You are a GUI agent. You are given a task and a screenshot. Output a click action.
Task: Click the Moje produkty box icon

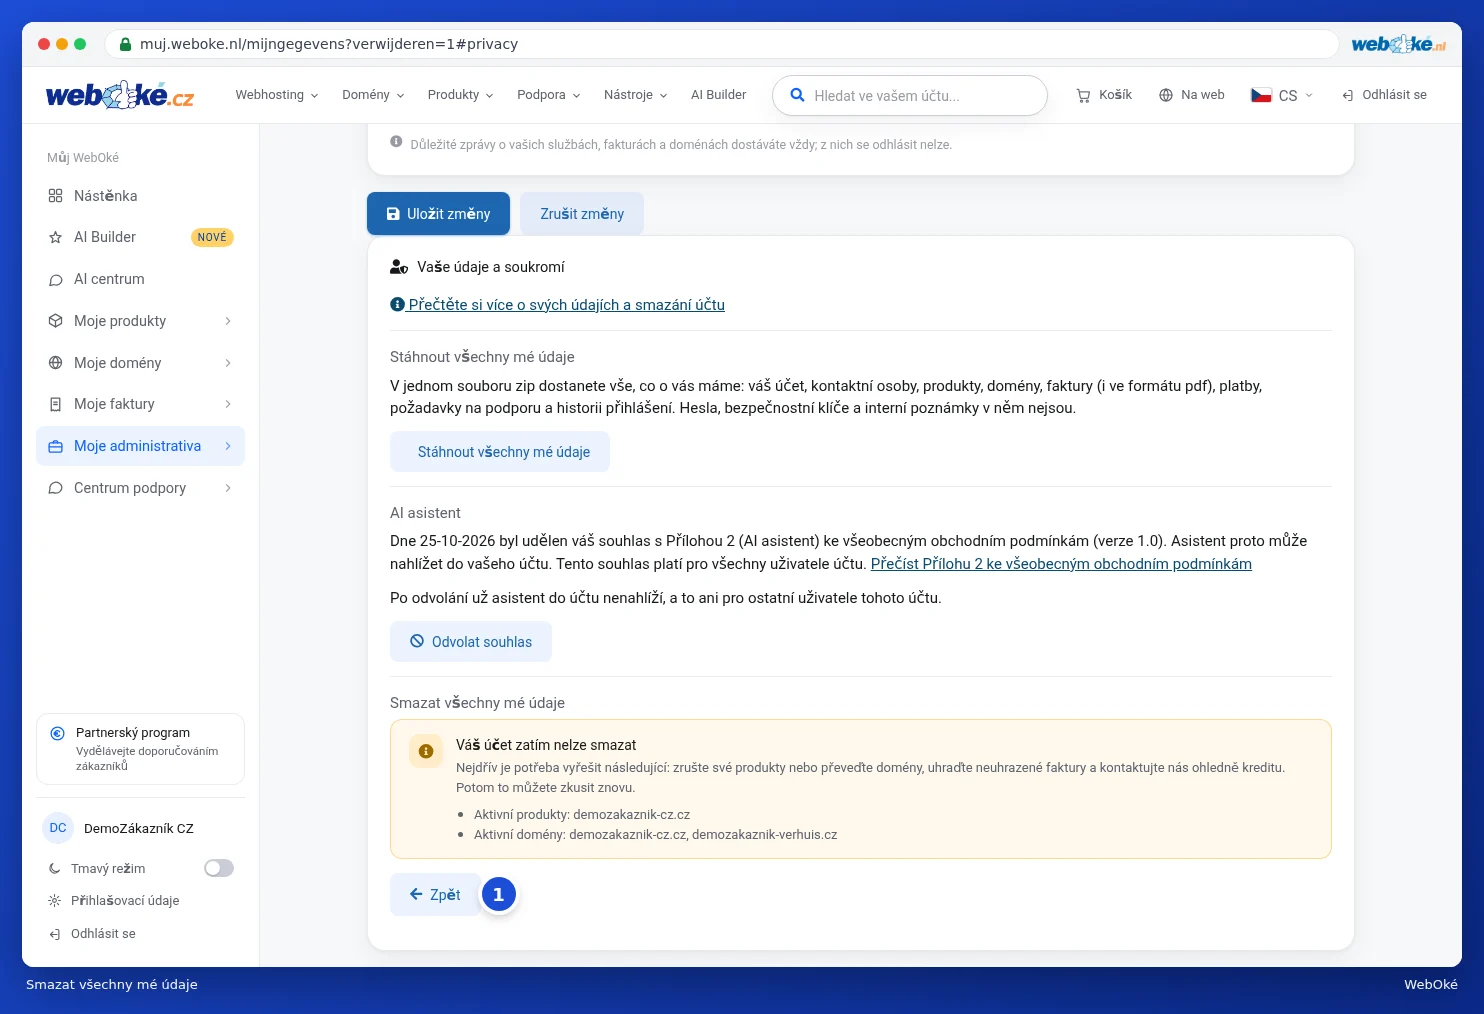coord(55,321)
